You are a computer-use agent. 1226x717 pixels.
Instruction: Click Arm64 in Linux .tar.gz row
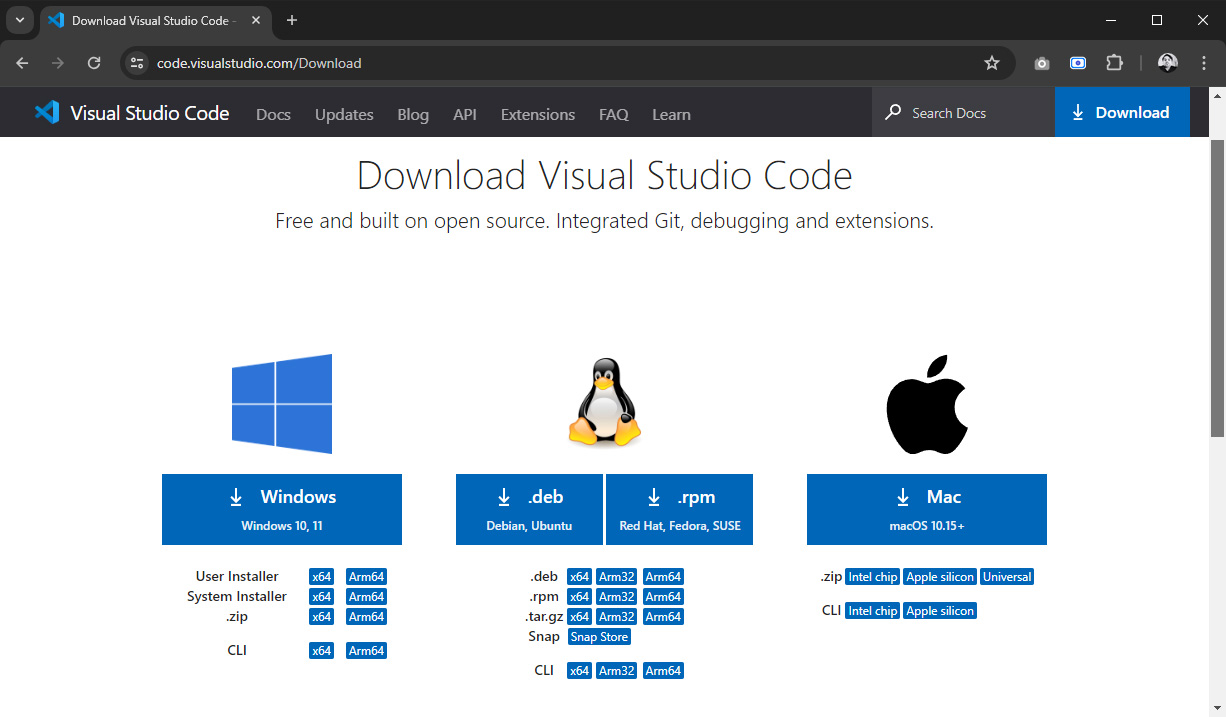click(663, 617)
